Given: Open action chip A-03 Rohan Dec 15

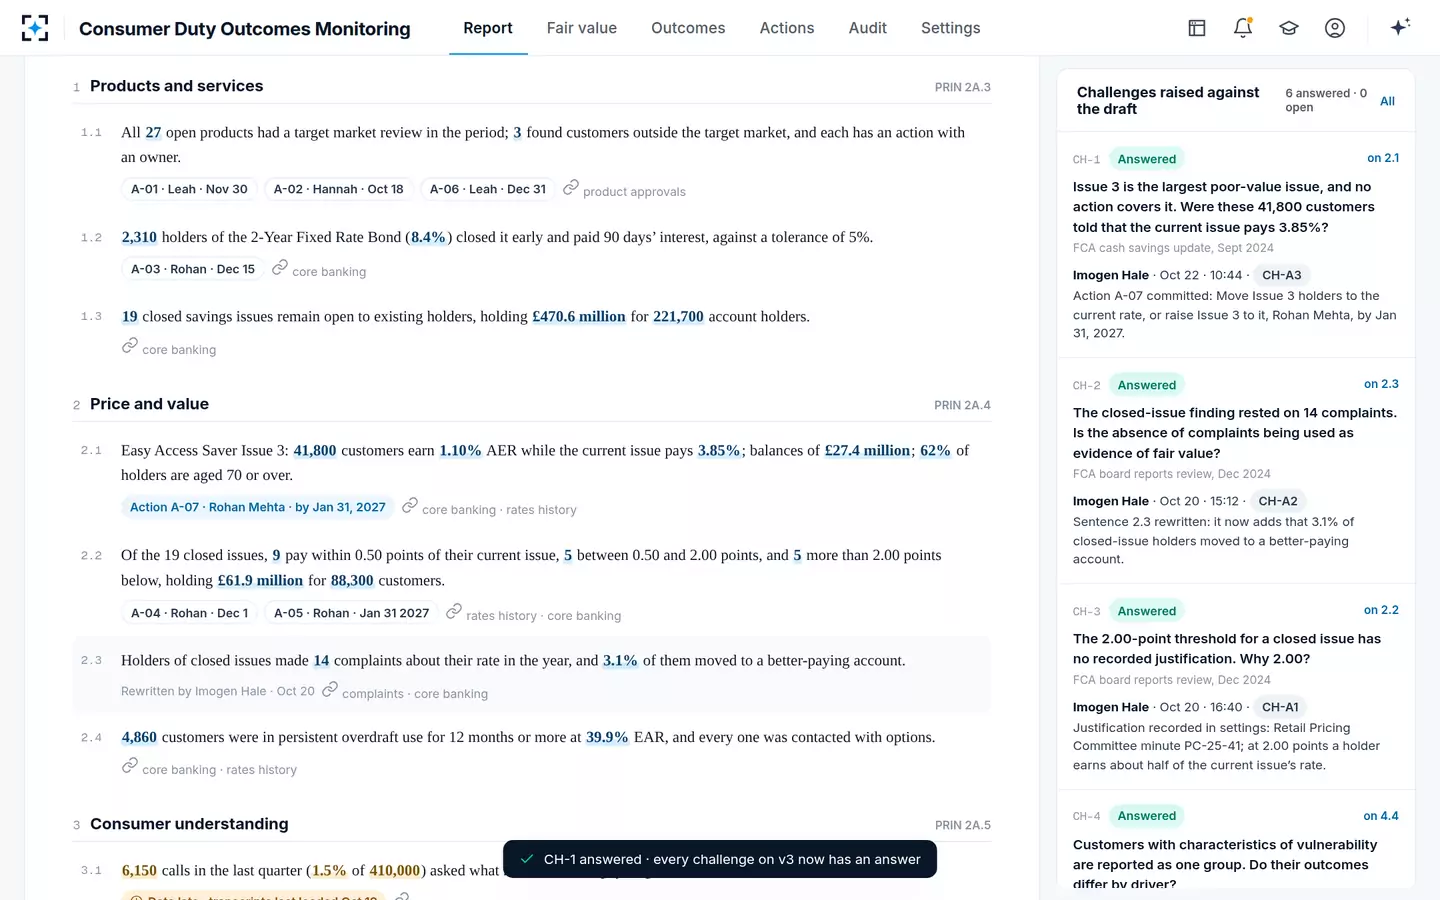Looking at the screenshot, I should click(x=193, y=269).
